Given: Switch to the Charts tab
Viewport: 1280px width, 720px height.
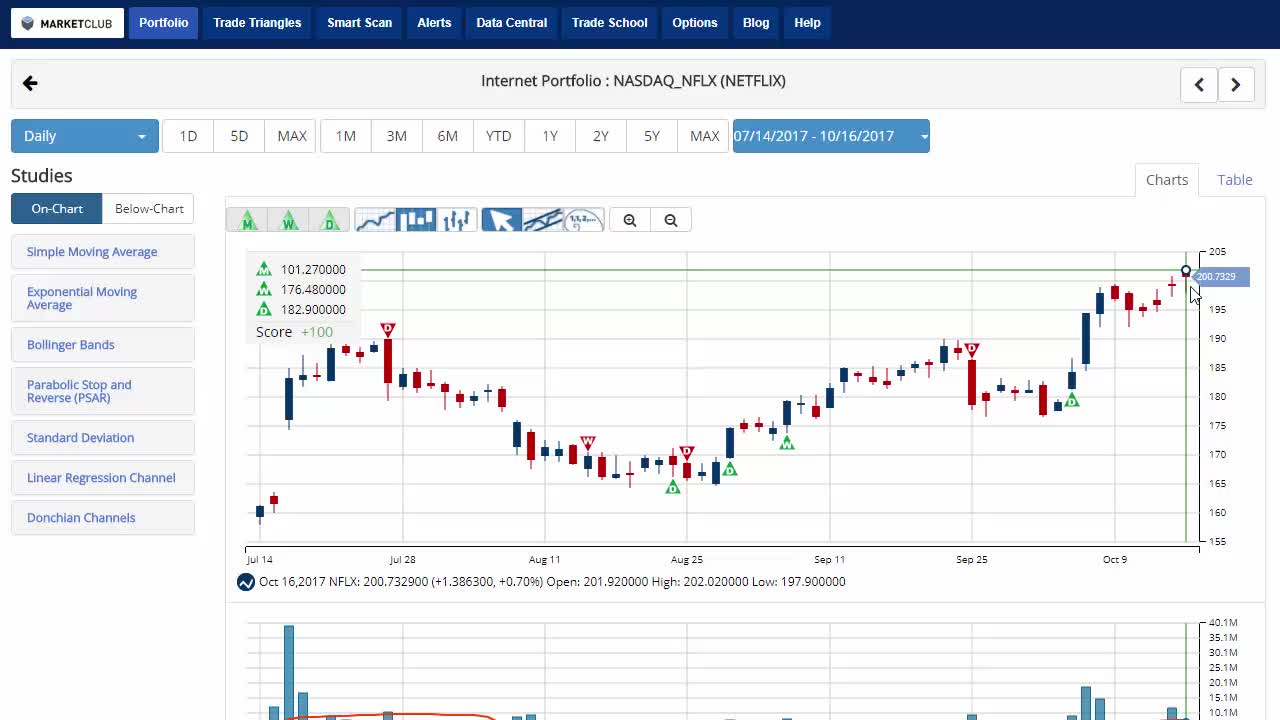Looking at the screenshot, I should pyautogui.click(x=1167, y=180).
